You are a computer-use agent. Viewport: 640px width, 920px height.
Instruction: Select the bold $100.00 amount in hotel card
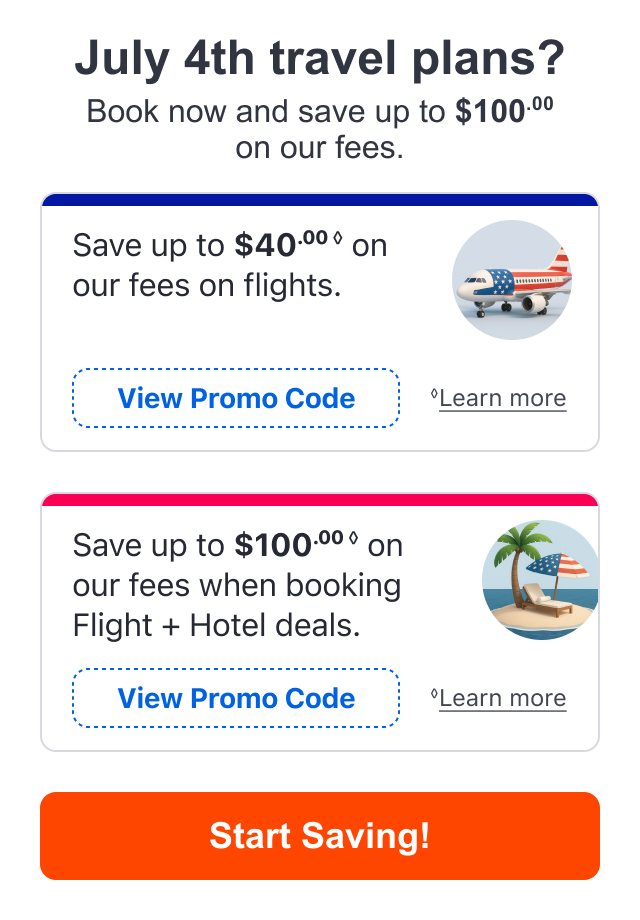[289, 544]
